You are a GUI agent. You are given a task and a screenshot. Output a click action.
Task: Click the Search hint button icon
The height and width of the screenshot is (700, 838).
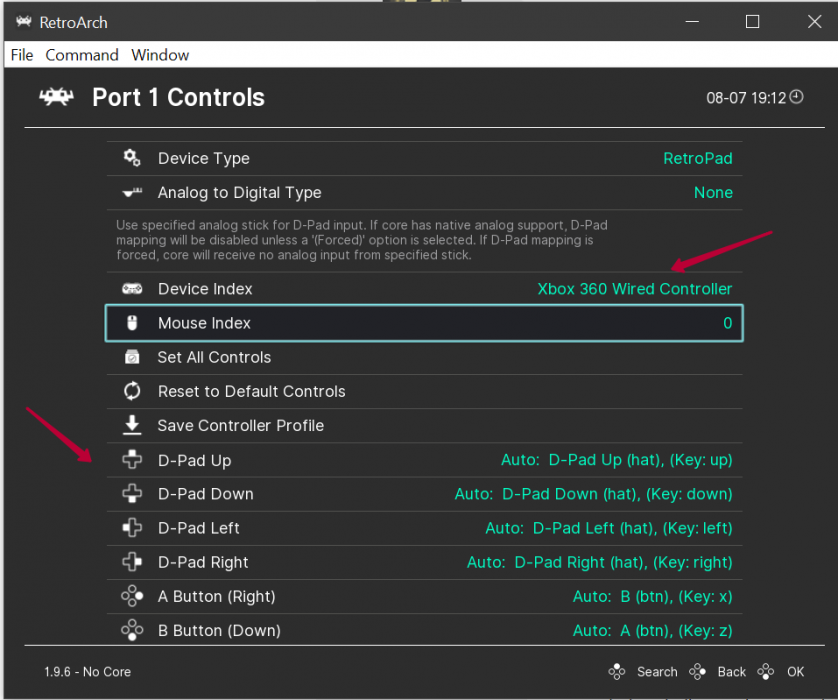[x=617, y=672]
